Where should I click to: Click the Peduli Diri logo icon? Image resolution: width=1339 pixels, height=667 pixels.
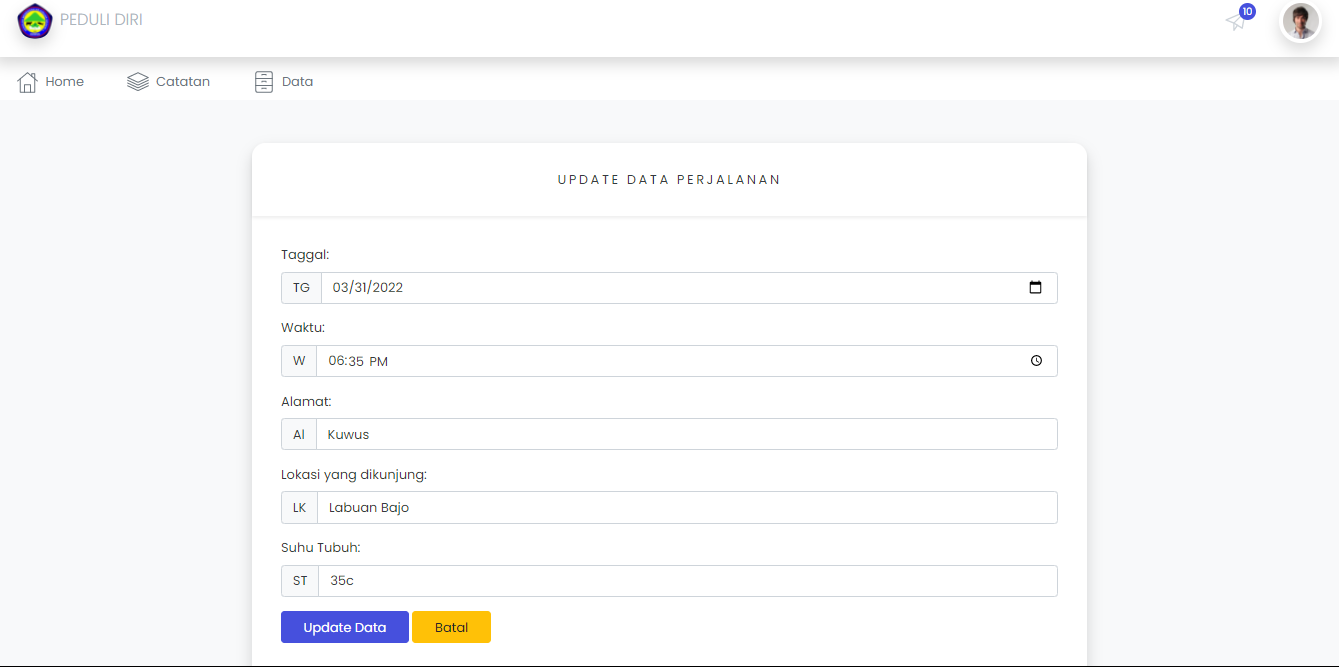[x=34, y=21]
